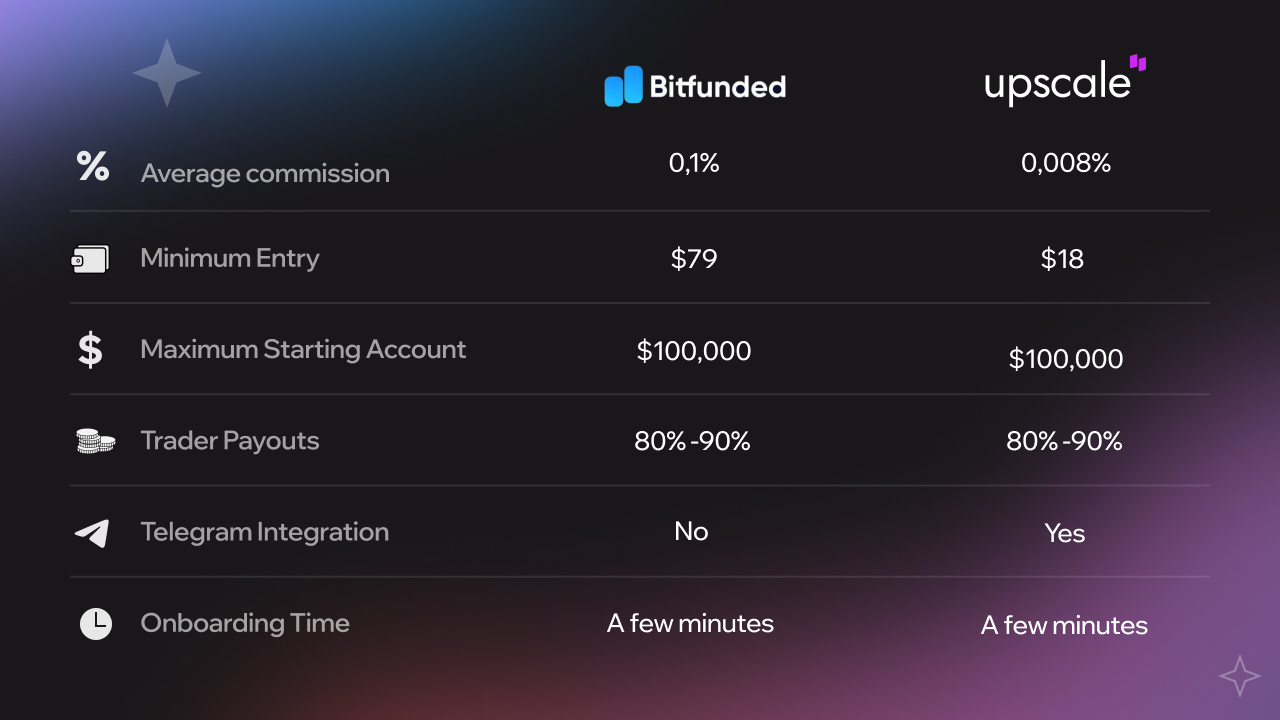Image resolution: width=1280 pixels, height=720 pixels.
Task: Click the $79 minimum entry value
Action: [694, 260]
